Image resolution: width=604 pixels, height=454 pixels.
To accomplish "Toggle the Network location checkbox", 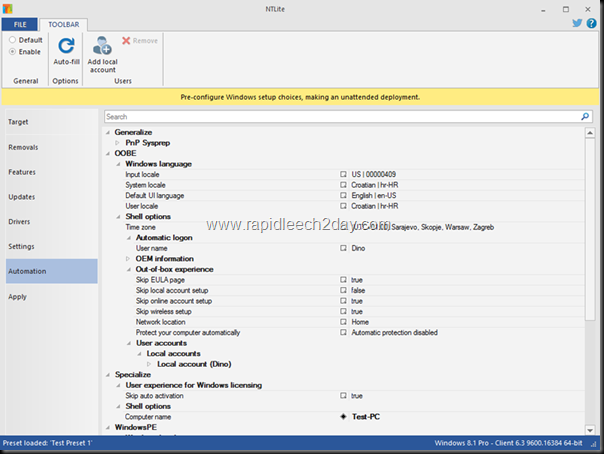I will [343, 322].
